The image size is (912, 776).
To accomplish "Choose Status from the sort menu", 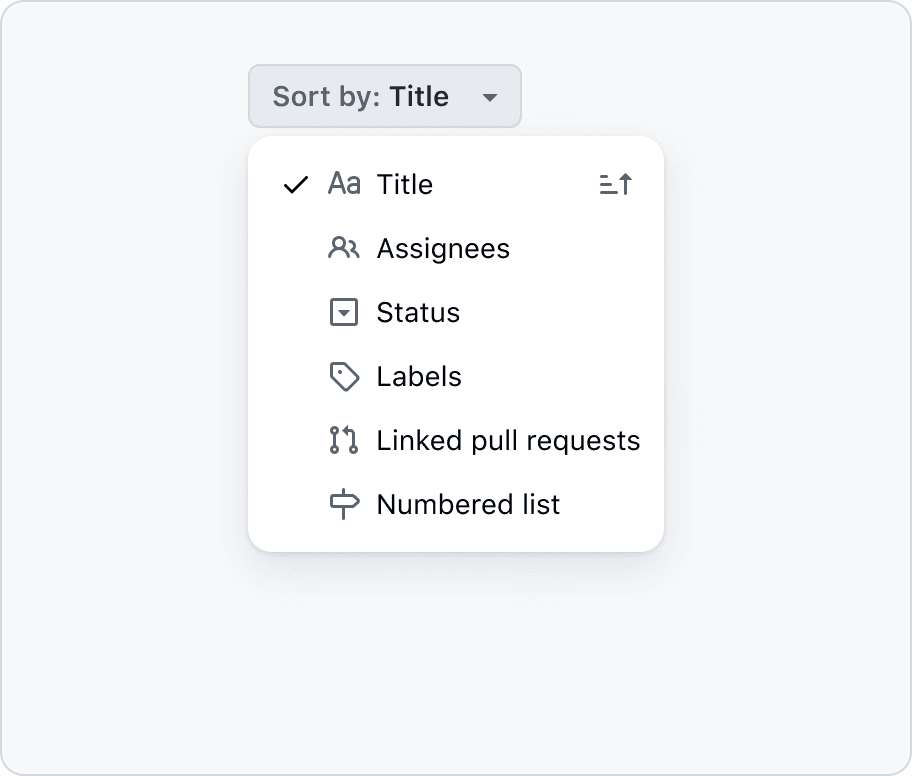I will pos(418,313).
